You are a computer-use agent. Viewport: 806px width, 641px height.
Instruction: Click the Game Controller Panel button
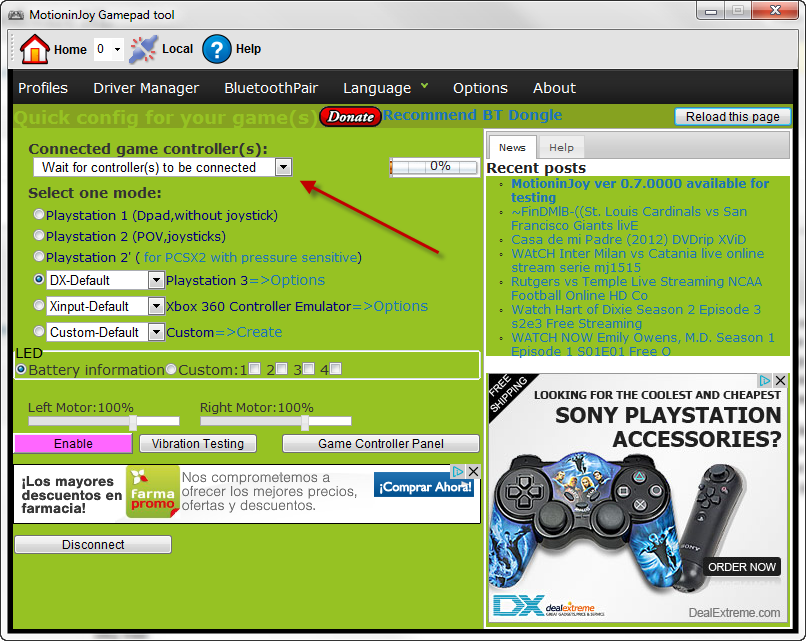381,444
